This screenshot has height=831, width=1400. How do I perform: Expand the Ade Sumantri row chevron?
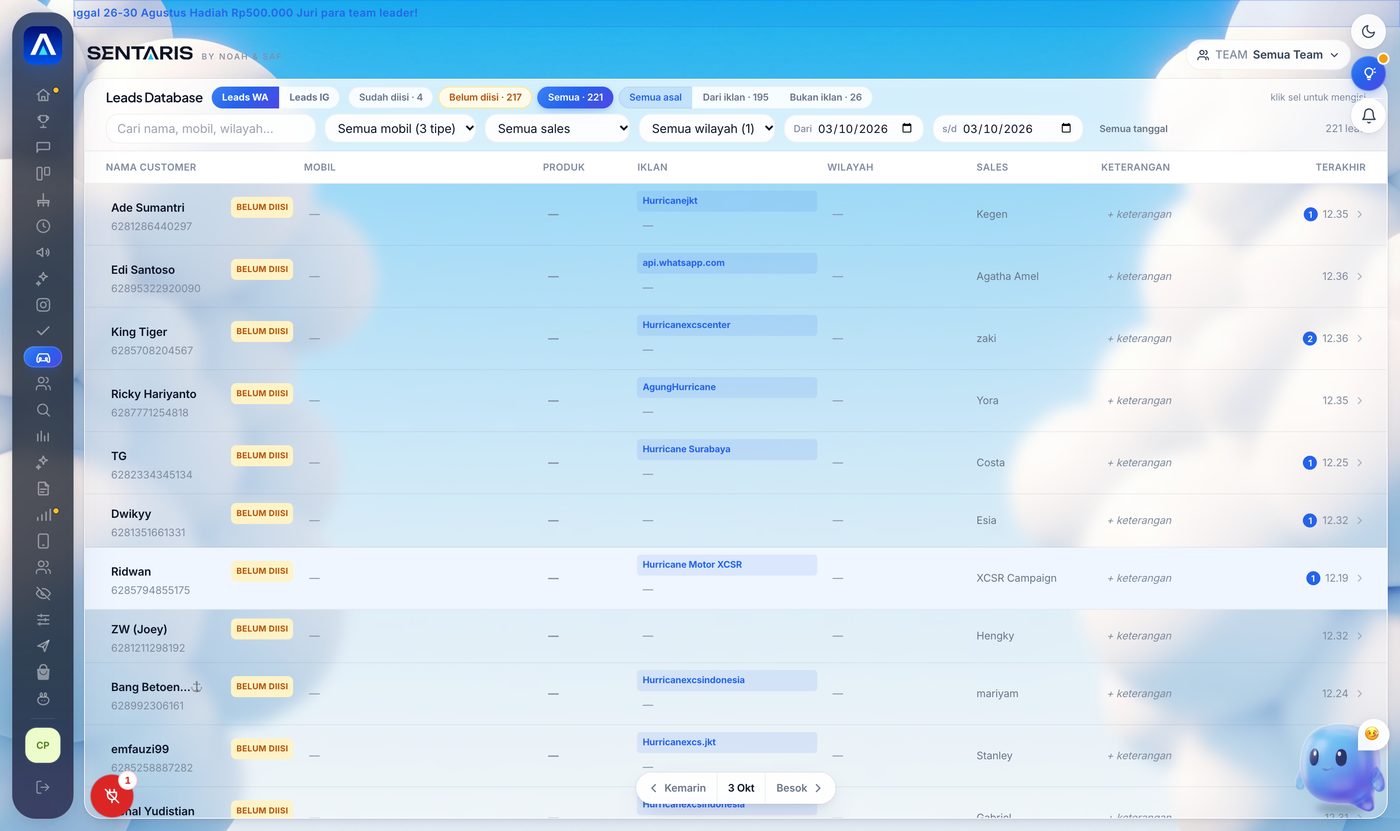[1360, 214]
